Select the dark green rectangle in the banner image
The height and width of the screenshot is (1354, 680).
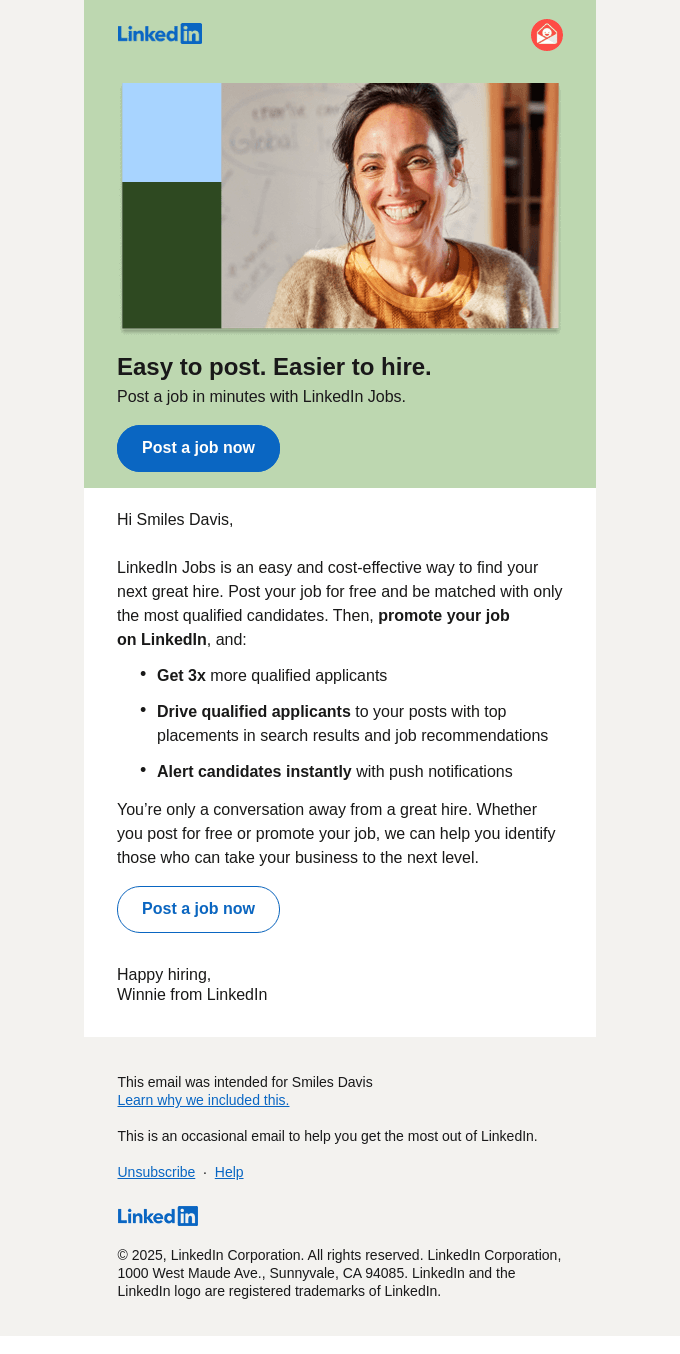coord(170,253)
